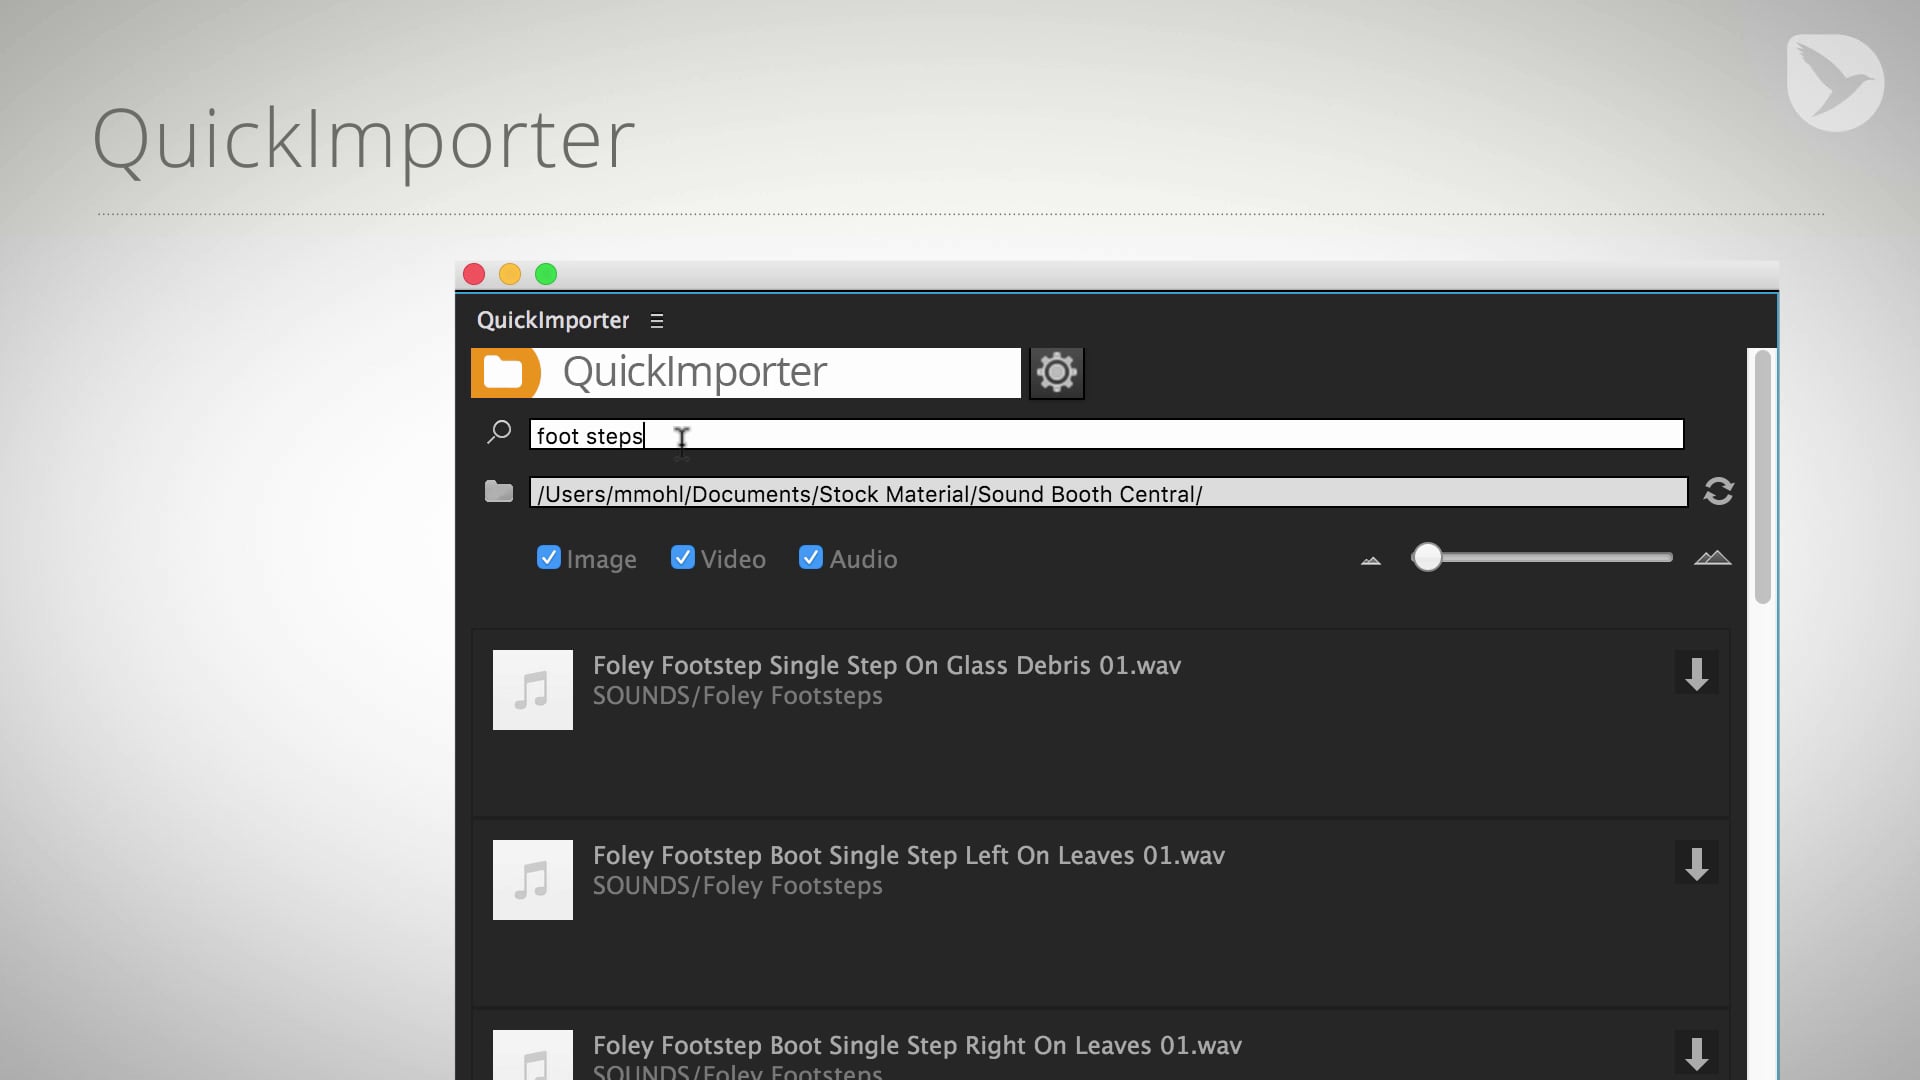Open the QuickImporter root breadcrumb
1920x1080 pixels.
pos(694,371)
